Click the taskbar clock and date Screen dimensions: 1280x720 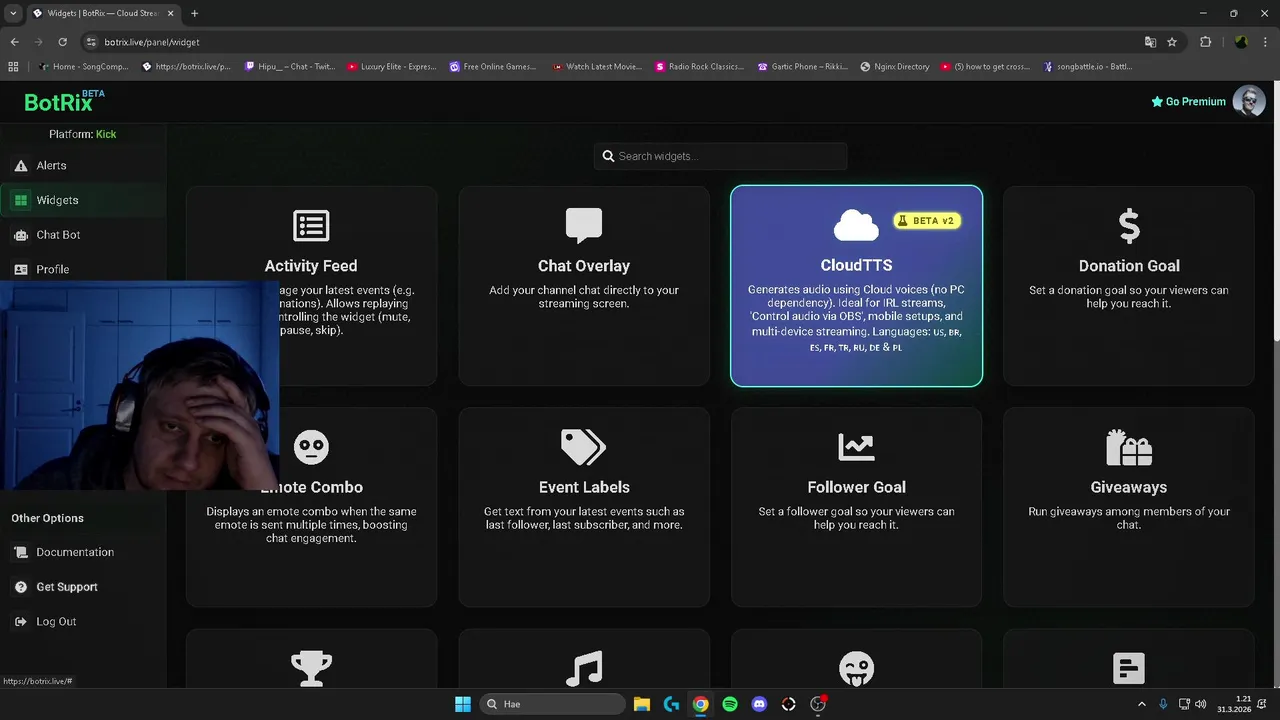(x=1234, y=704)
